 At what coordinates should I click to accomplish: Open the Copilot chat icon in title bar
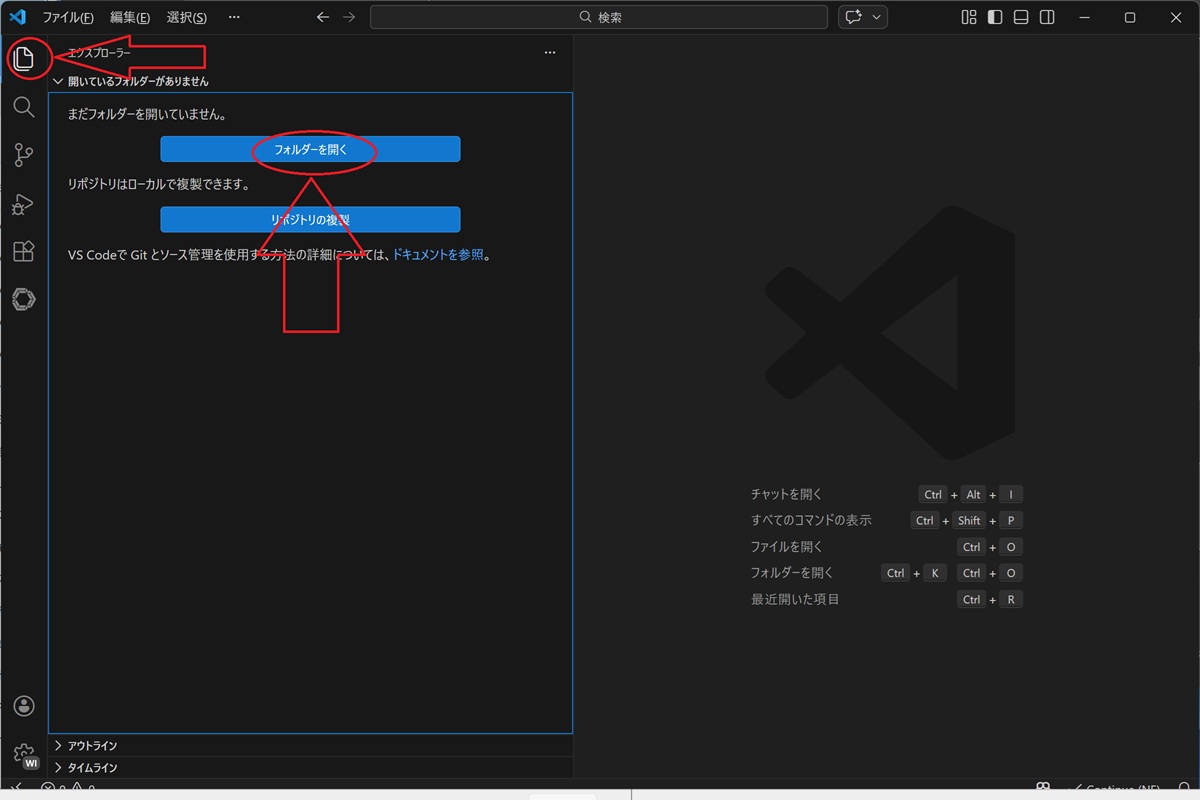853,17
